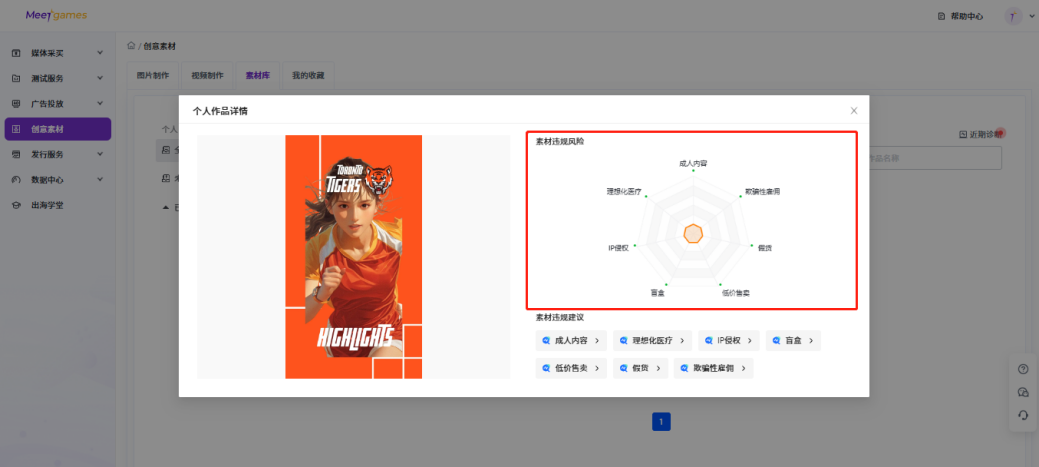1039x467 pixels.
Task: Click the user avatar icon at top right
Action: (x=1013, y=16)
